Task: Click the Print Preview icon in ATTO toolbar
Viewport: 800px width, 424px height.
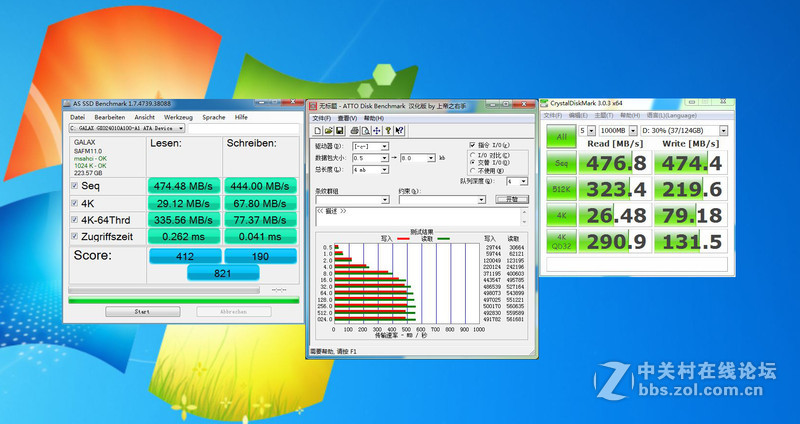Action: 366,130
